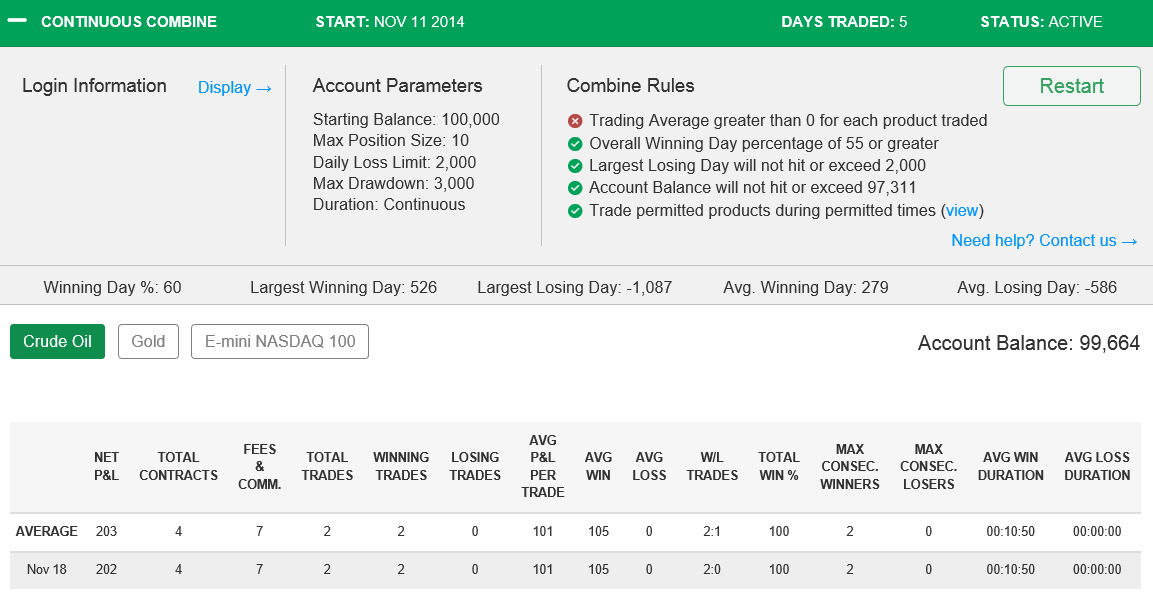
Task: Click the FEES & COMM. column header
Action: [x=260, y=466]
